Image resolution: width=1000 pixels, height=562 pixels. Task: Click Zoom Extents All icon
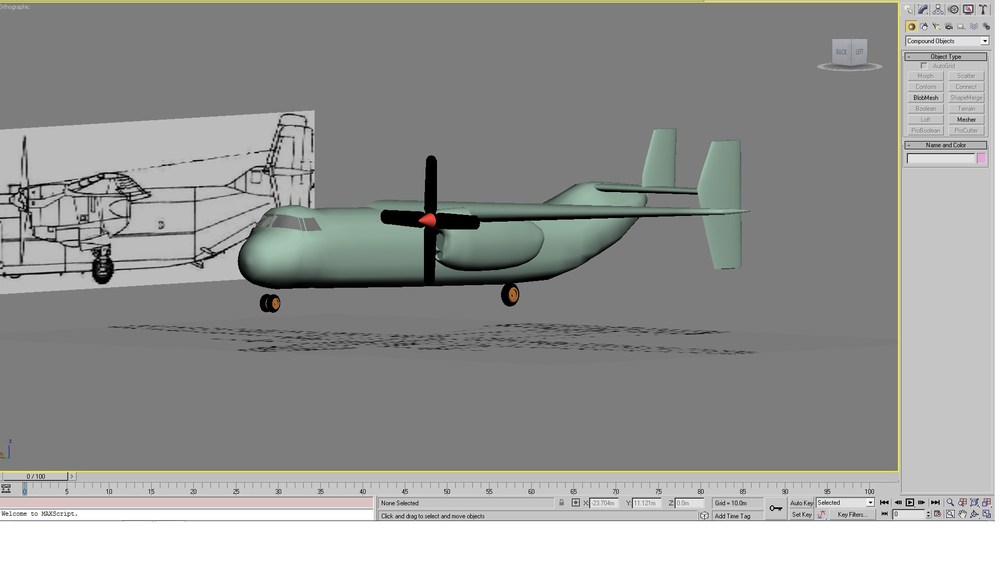(x=987, y=503)
